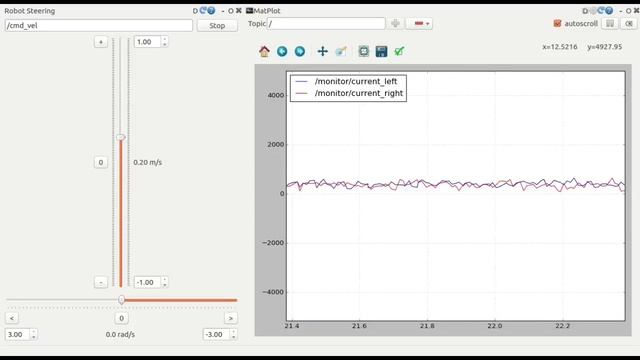Viewport: 640px width, 360px height.
Task: Reset angular speed with bottom 0 button
Action: pyautogui.click(x=121, y=318)
